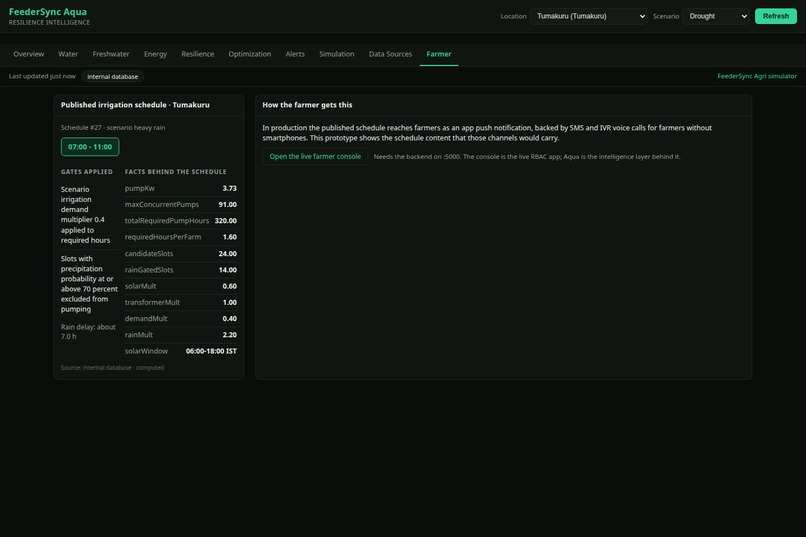Select the Rain delay about 7.0 h note

pyautogui.click(x=88, y=331)
